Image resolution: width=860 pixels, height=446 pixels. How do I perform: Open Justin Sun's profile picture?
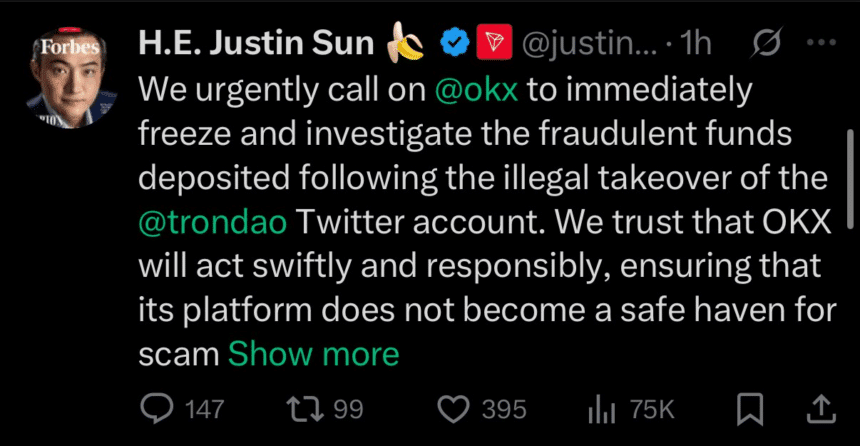(x=71, y=82)
